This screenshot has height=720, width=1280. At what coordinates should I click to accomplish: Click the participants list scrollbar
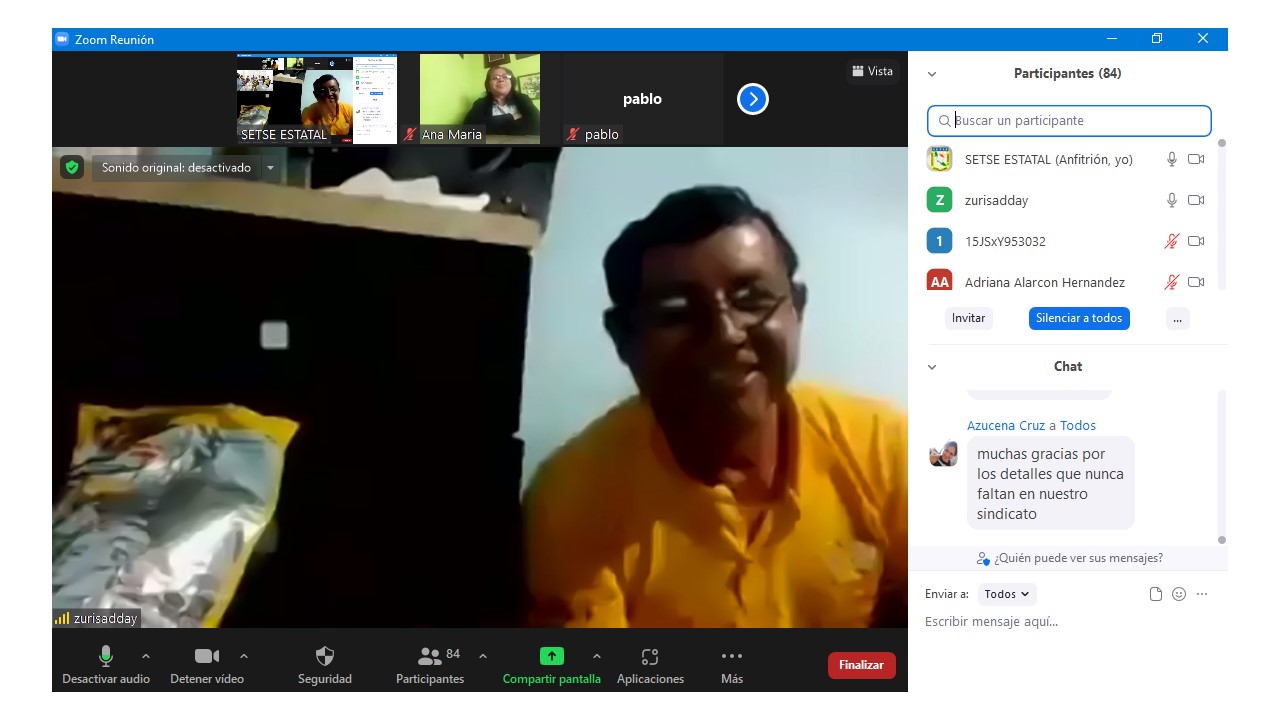[1221, 215]
